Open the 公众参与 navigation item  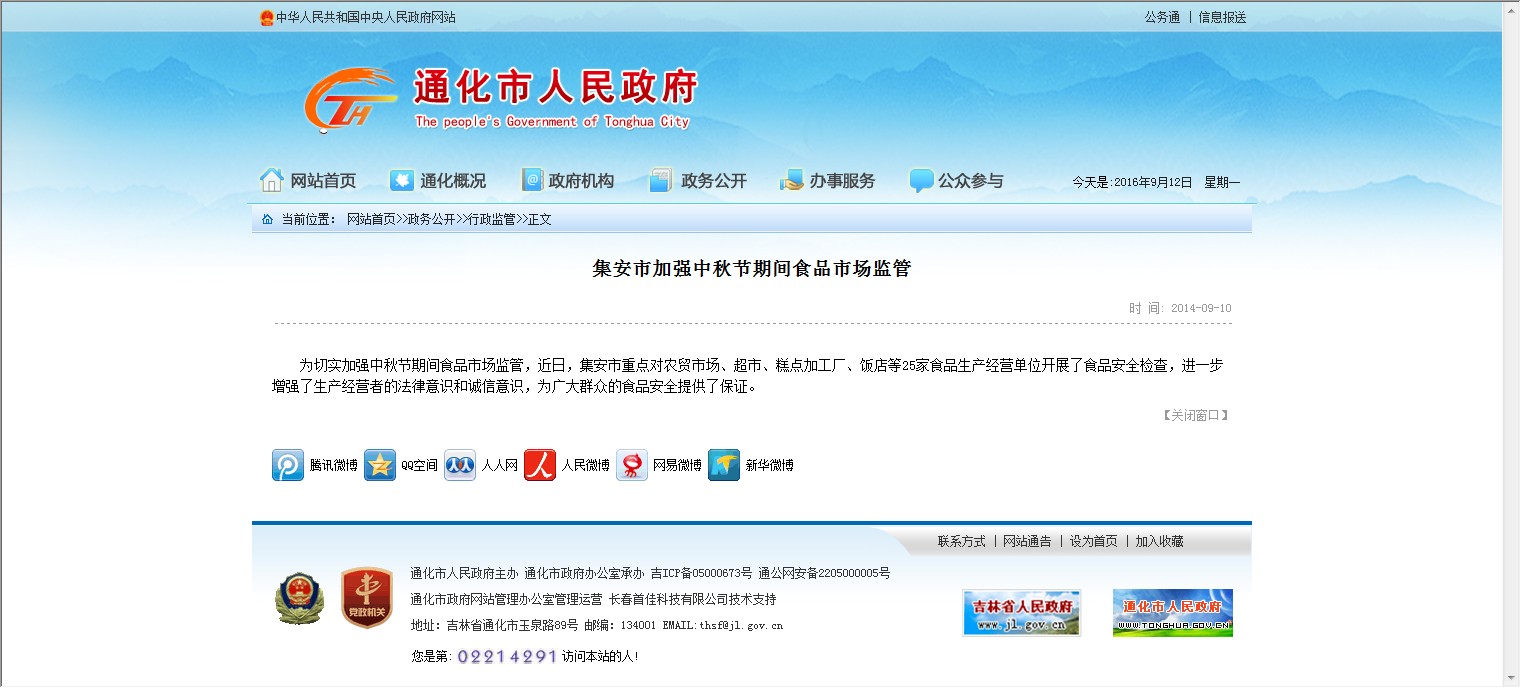(x=957, y=181)
